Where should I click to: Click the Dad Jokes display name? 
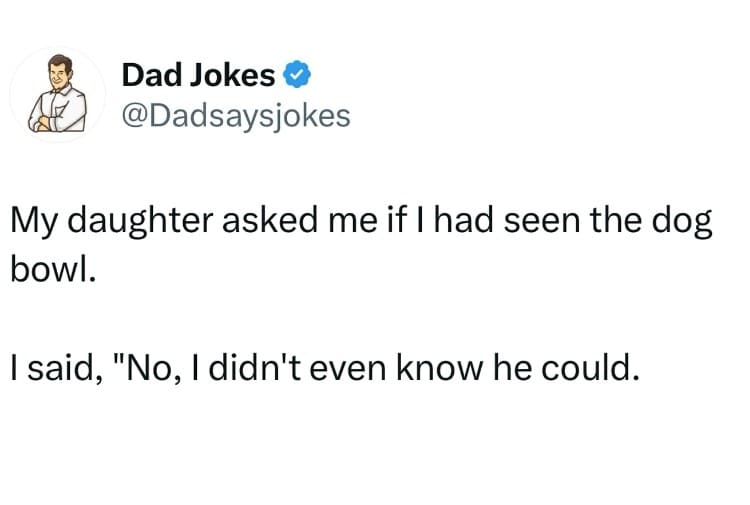coord(199,75)
